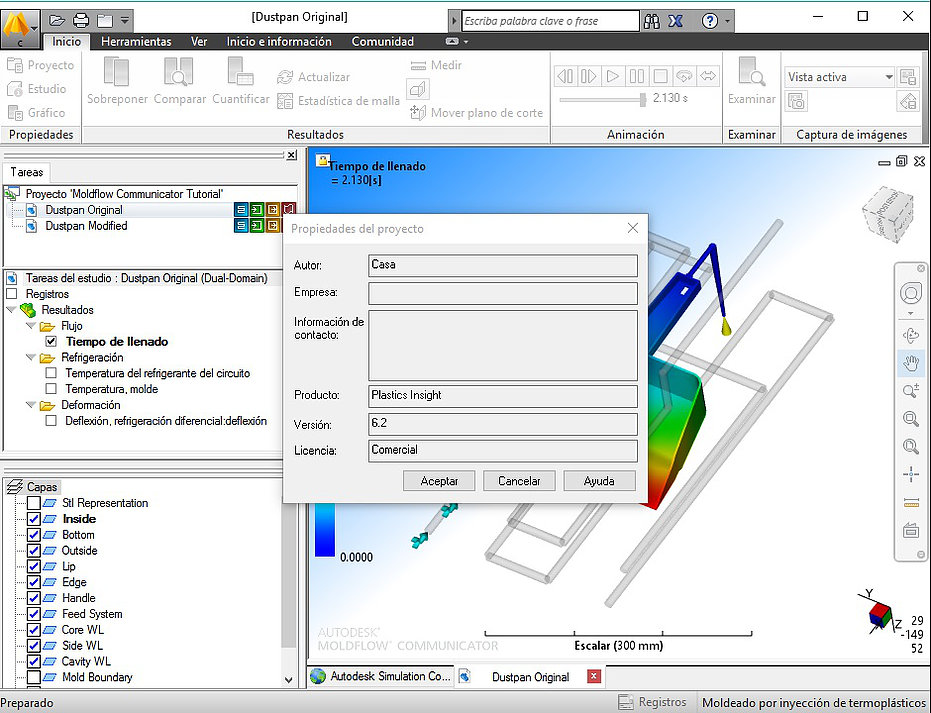Click the print icon in quick access toolbar
The image size is (931, 713).
coord(81,19)
